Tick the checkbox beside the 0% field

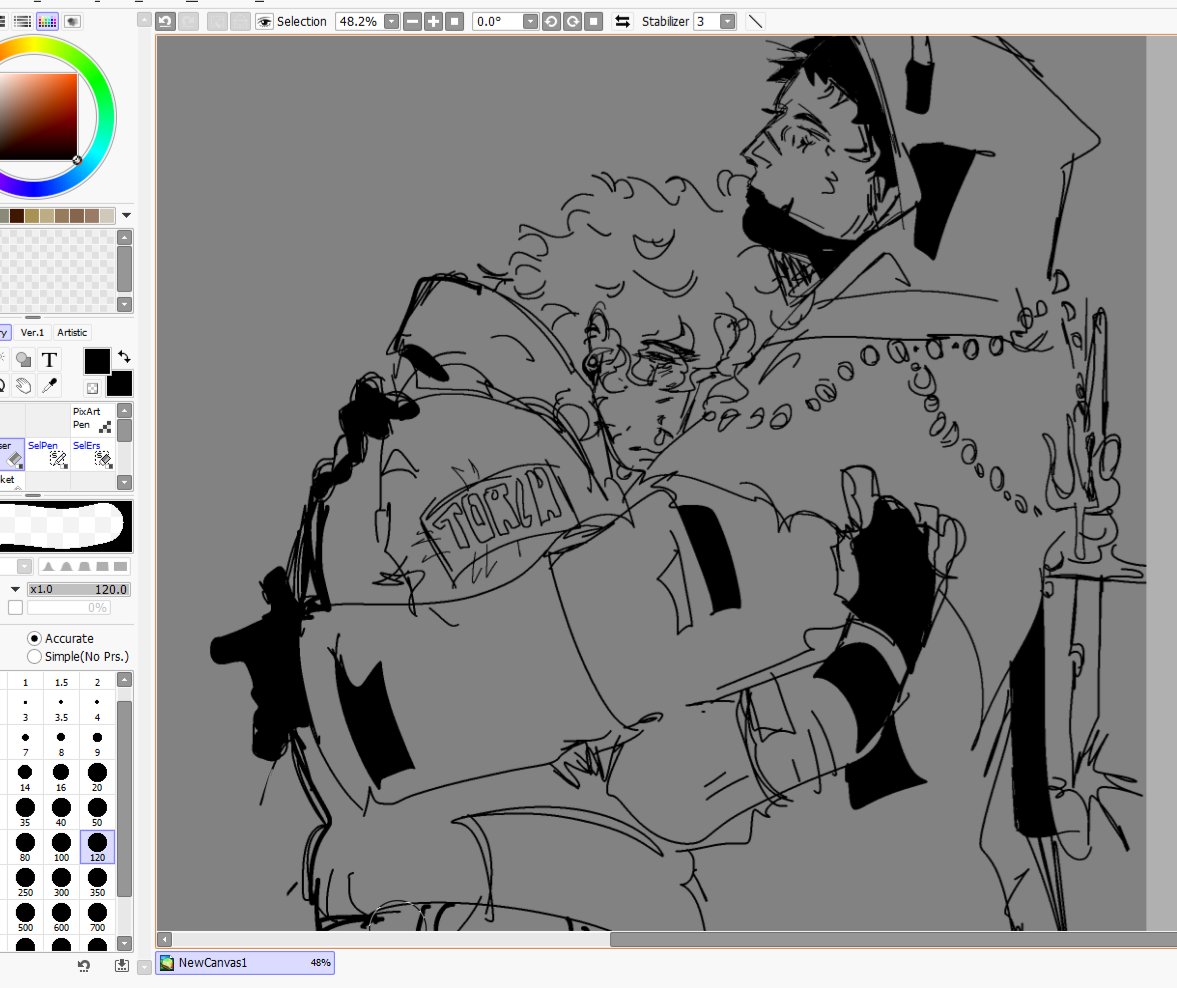[x=15, y=607]
